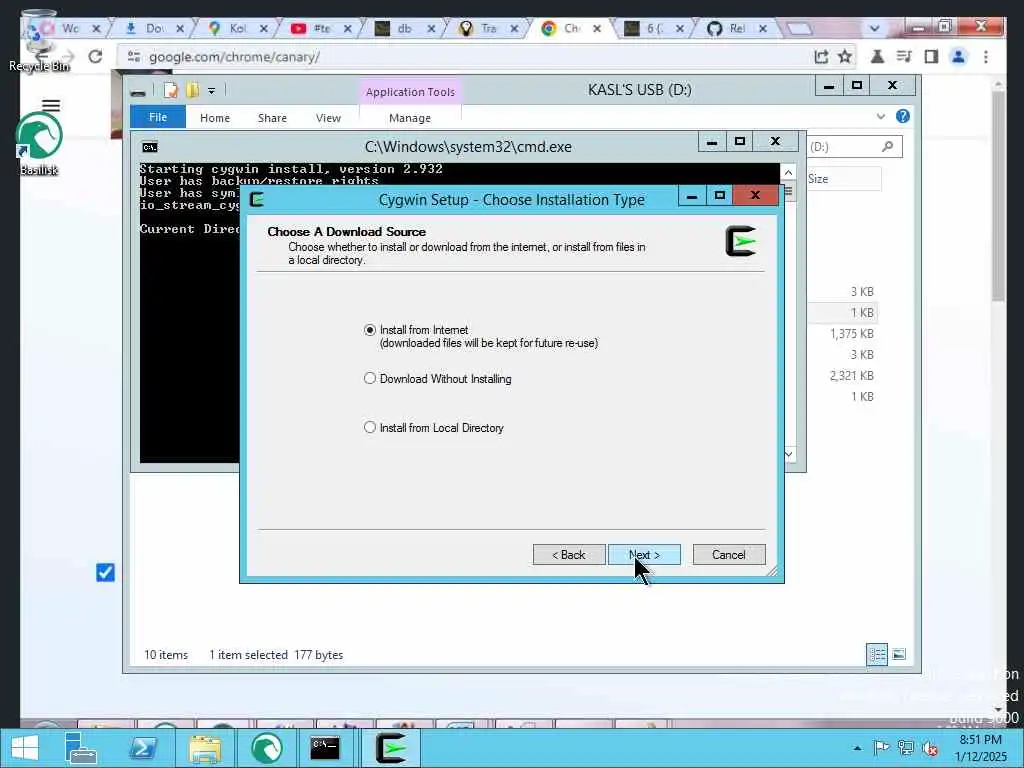Choose the Download Without Installing option

(370, 379)
